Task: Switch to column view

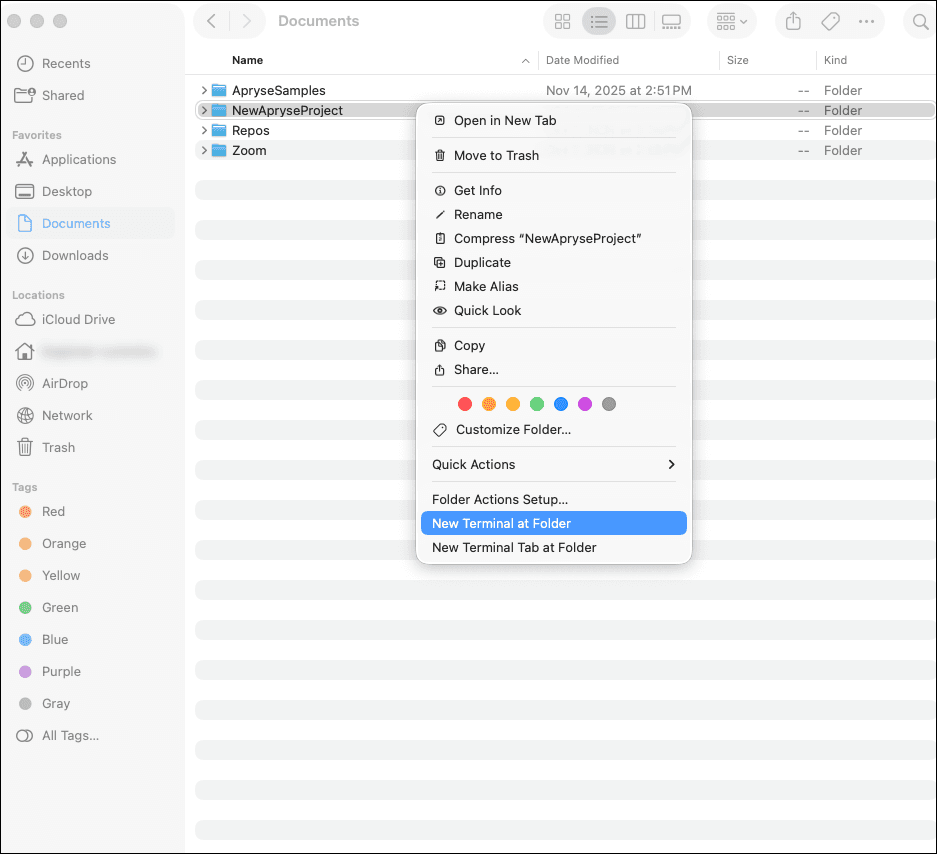Action: [635, 21]
